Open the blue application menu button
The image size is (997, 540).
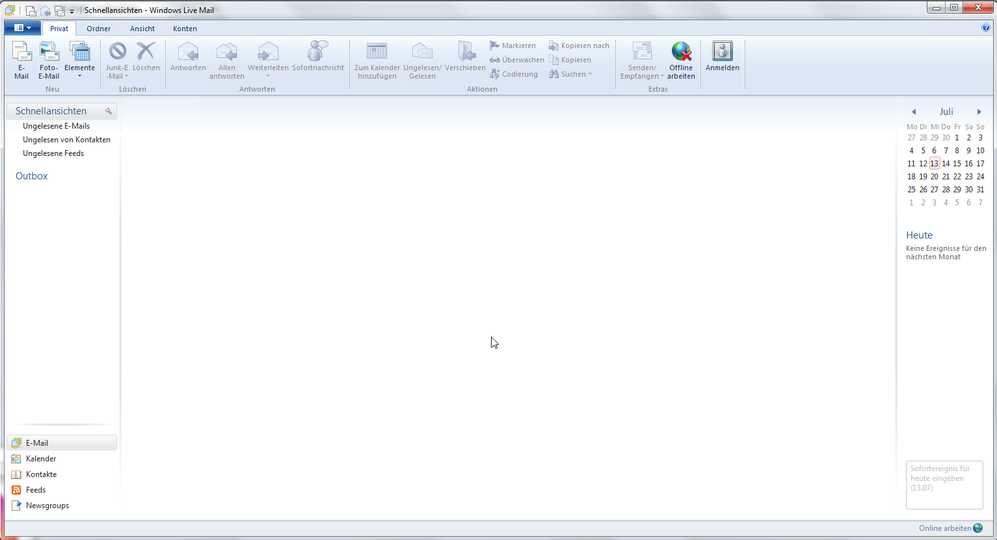point(22,28)
